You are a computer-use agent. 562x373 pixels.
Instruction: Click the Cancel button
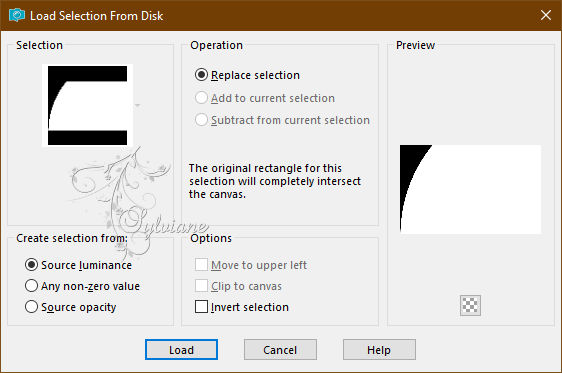(x=280, y=350)
